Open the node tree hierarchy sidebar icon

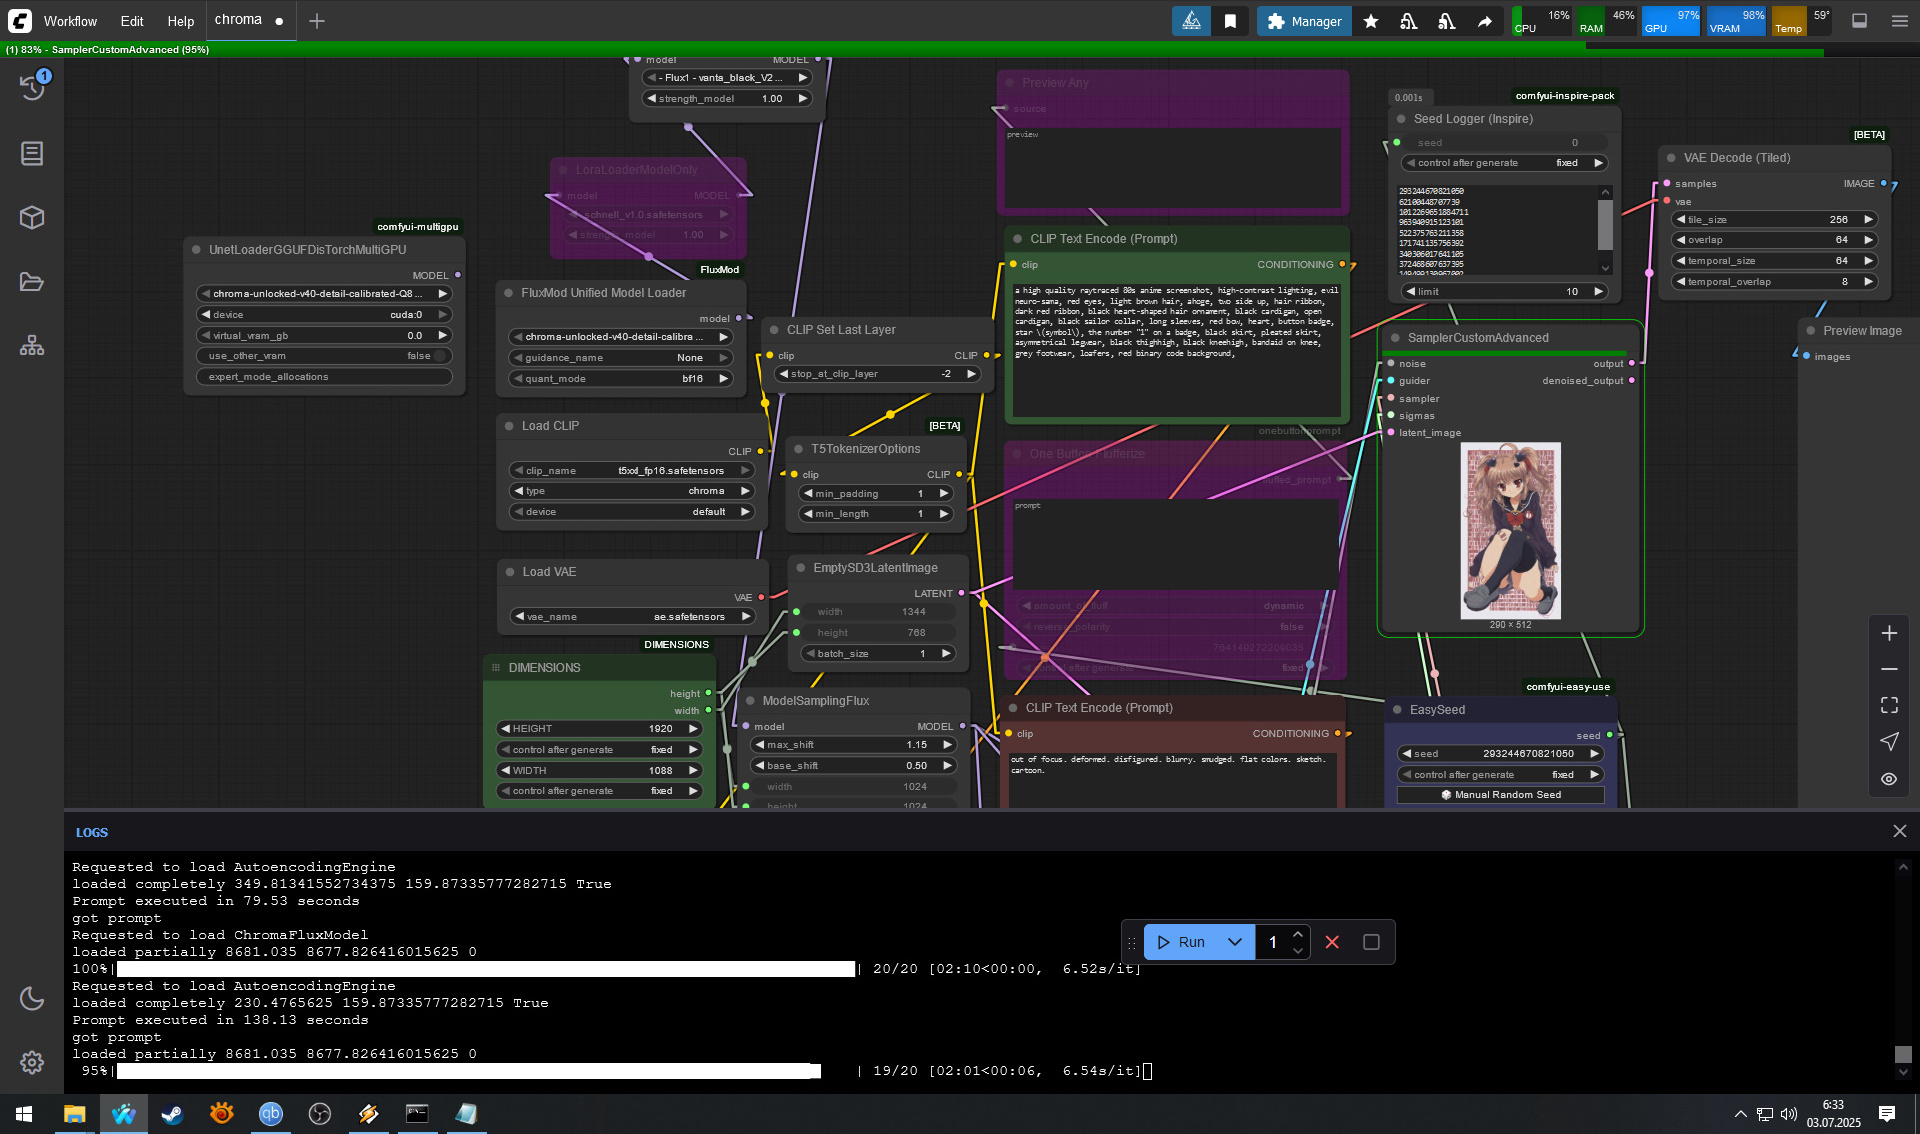(32, 346)
